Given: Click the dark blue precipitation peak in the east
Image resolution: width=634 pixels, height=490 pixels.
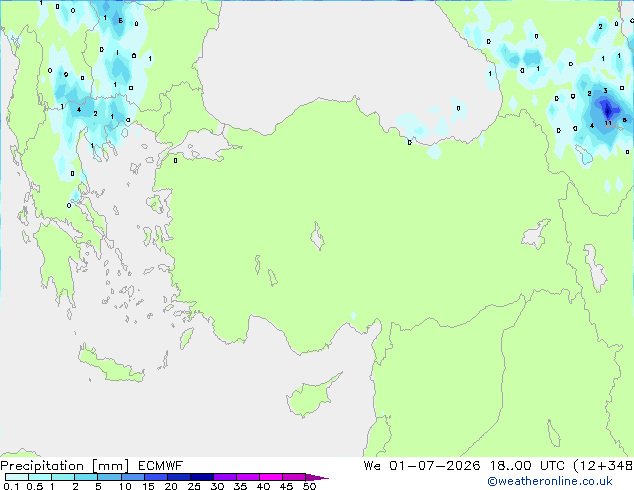Looking at the screenshot, I should pyautogui.click(x=607, y=109).
